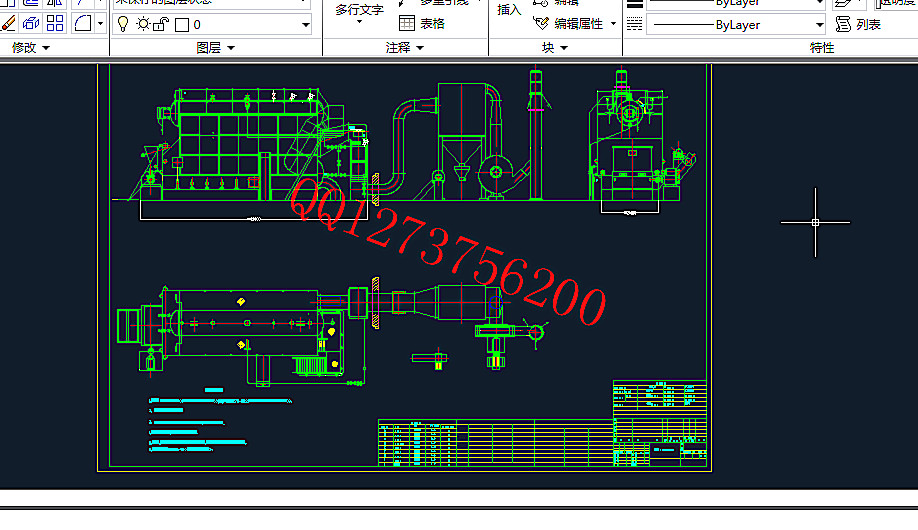This screenshot has height=530, width=918.
Task: Click the 表格 table icon
Action: [407, 23]
